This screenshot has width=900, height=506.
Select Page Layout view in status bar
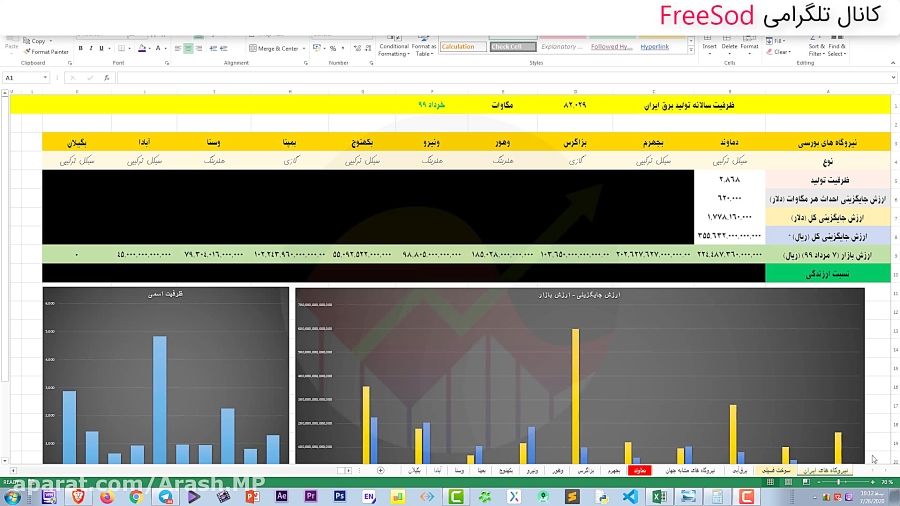coord(788,482)
